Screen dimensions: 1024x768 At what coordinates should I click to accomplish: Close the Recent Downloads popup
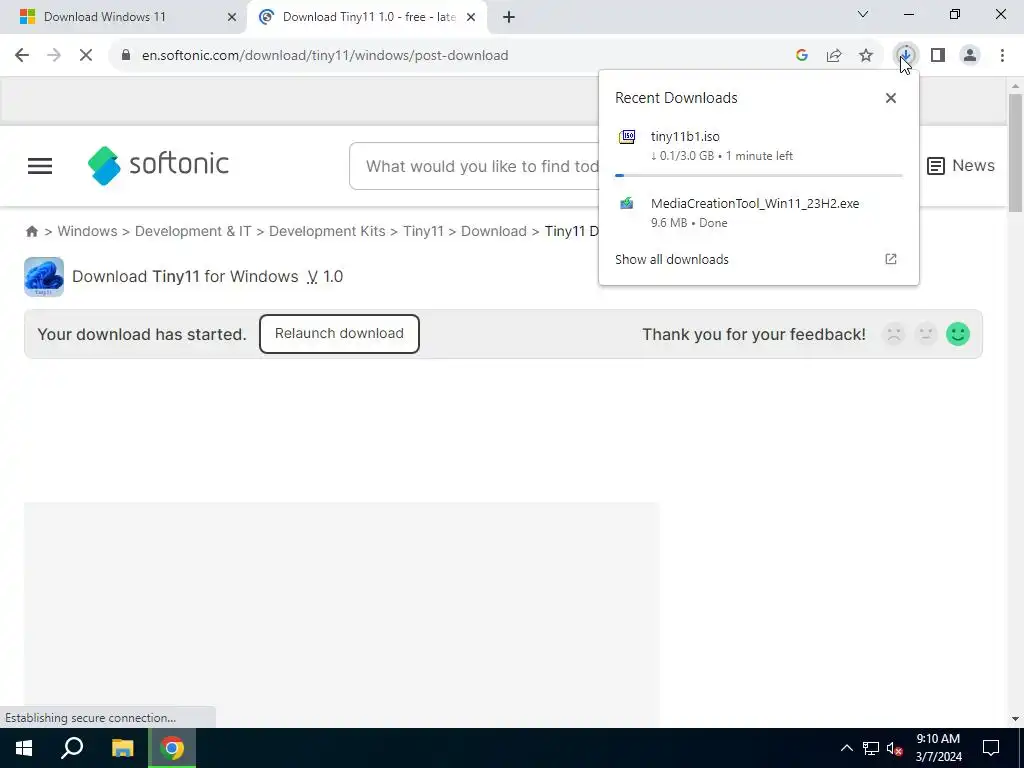(891, 98)
